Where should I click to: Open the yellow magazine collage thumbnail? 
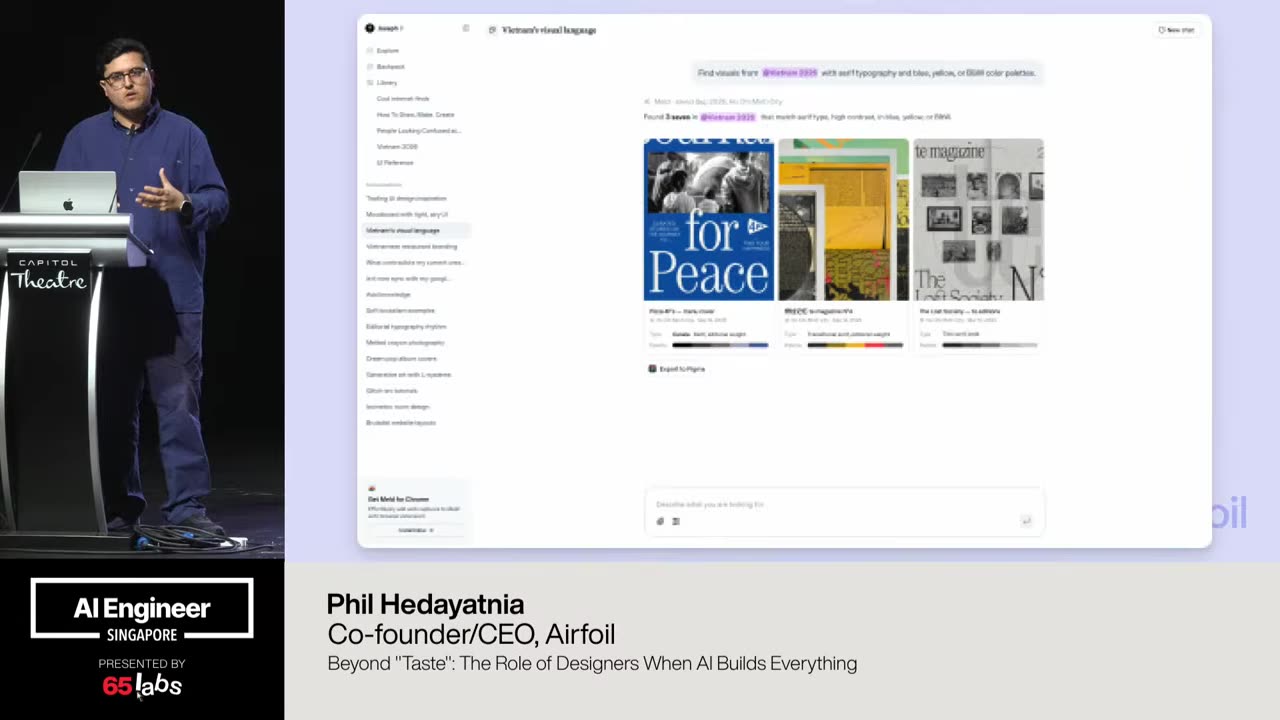(x=844, y=220)
